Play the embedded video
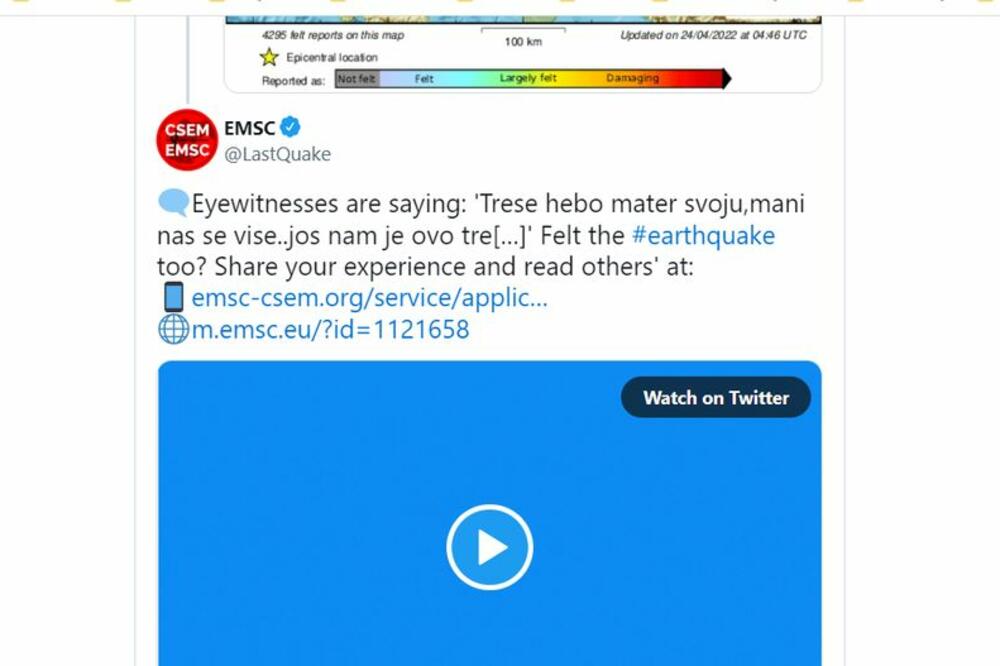The image size is (1000, 666). [488, 547]
